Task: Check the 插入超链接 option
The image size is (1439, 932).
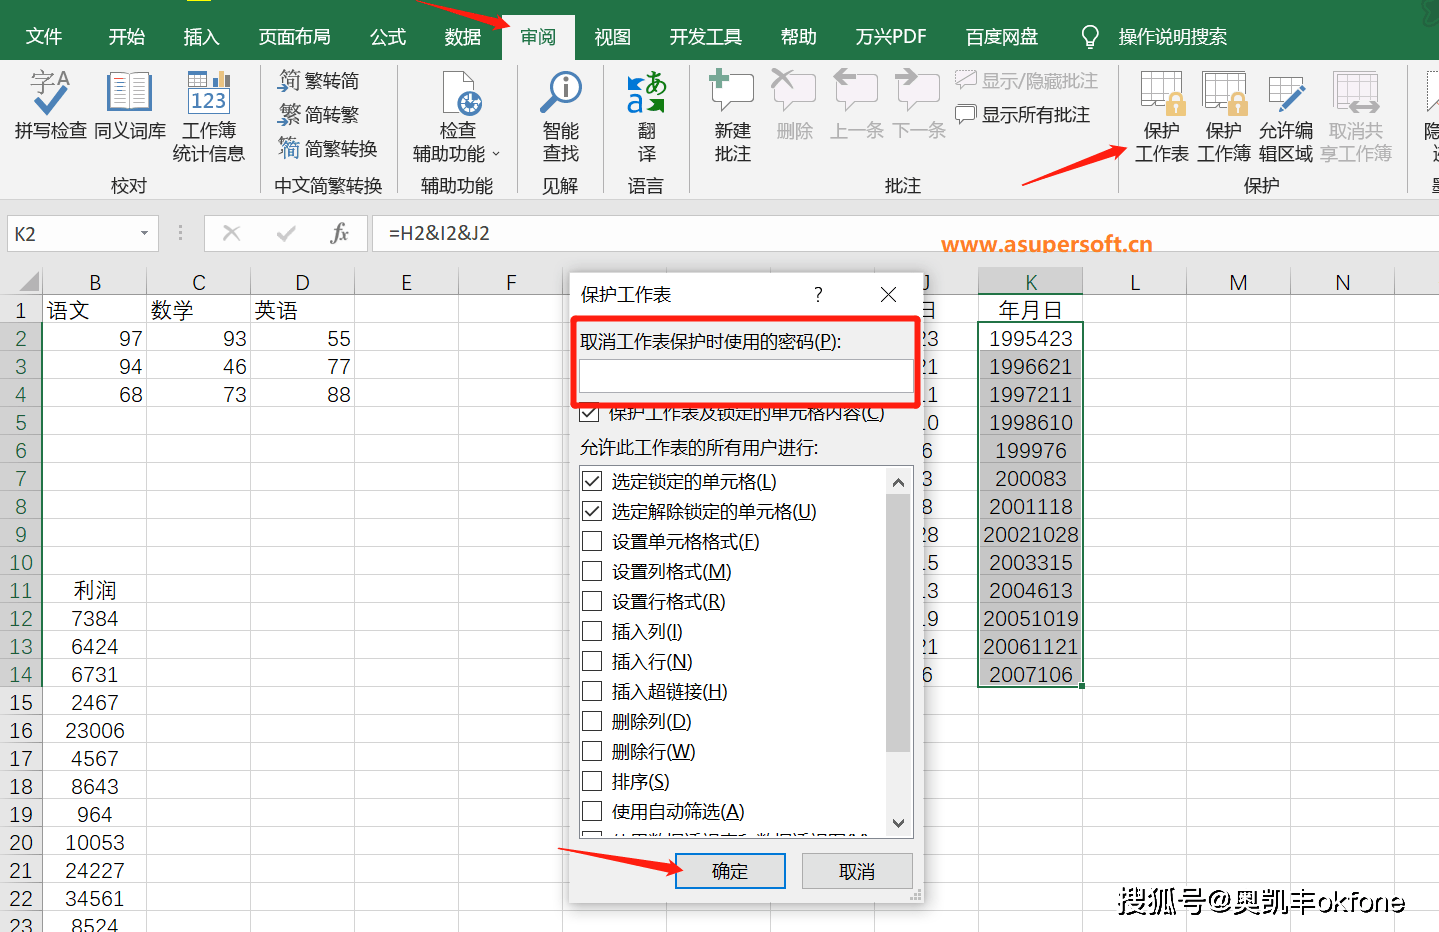Action: 592,692
